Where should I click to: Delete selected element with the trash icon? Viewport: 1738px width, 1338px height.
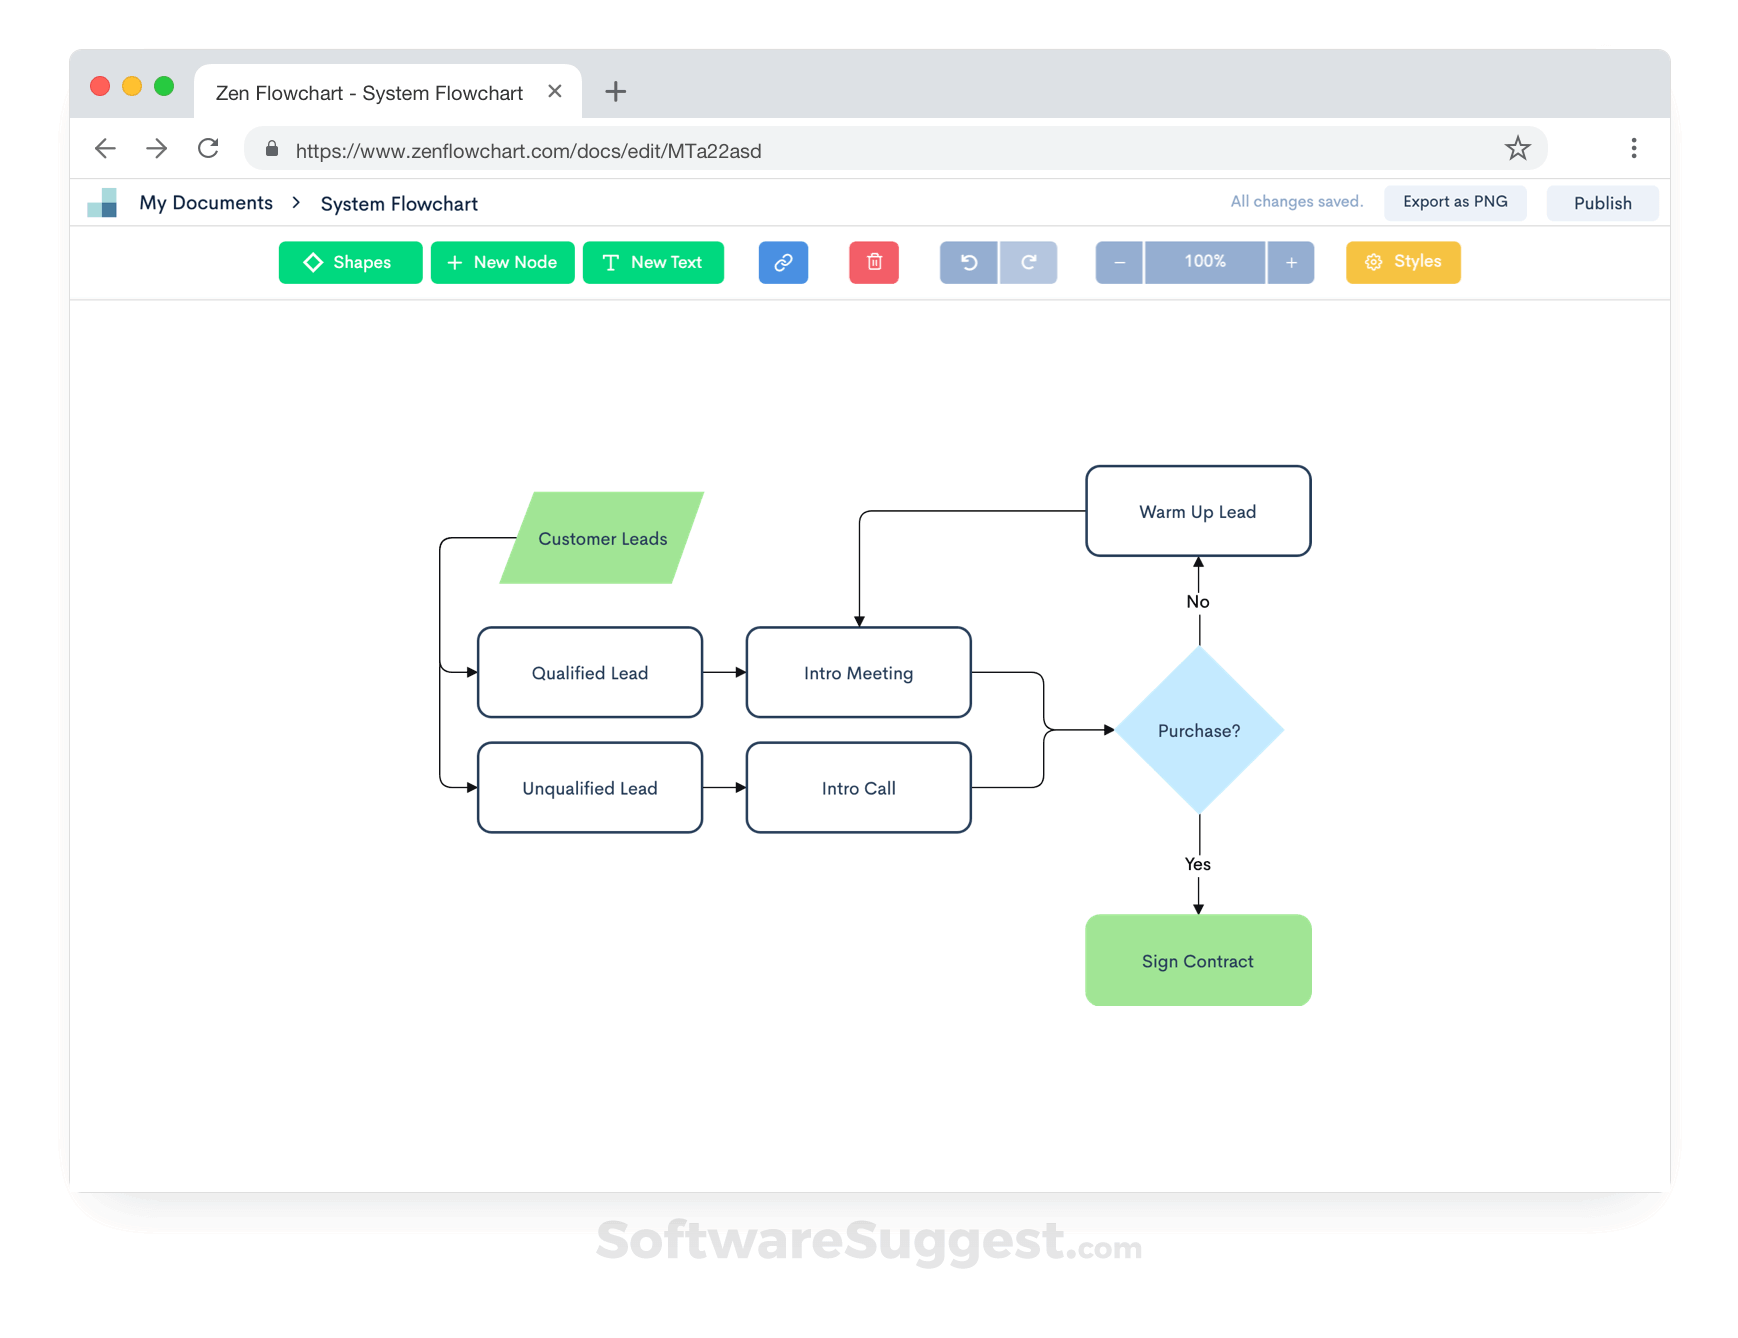pyautogui.click(x=874, y=262)
